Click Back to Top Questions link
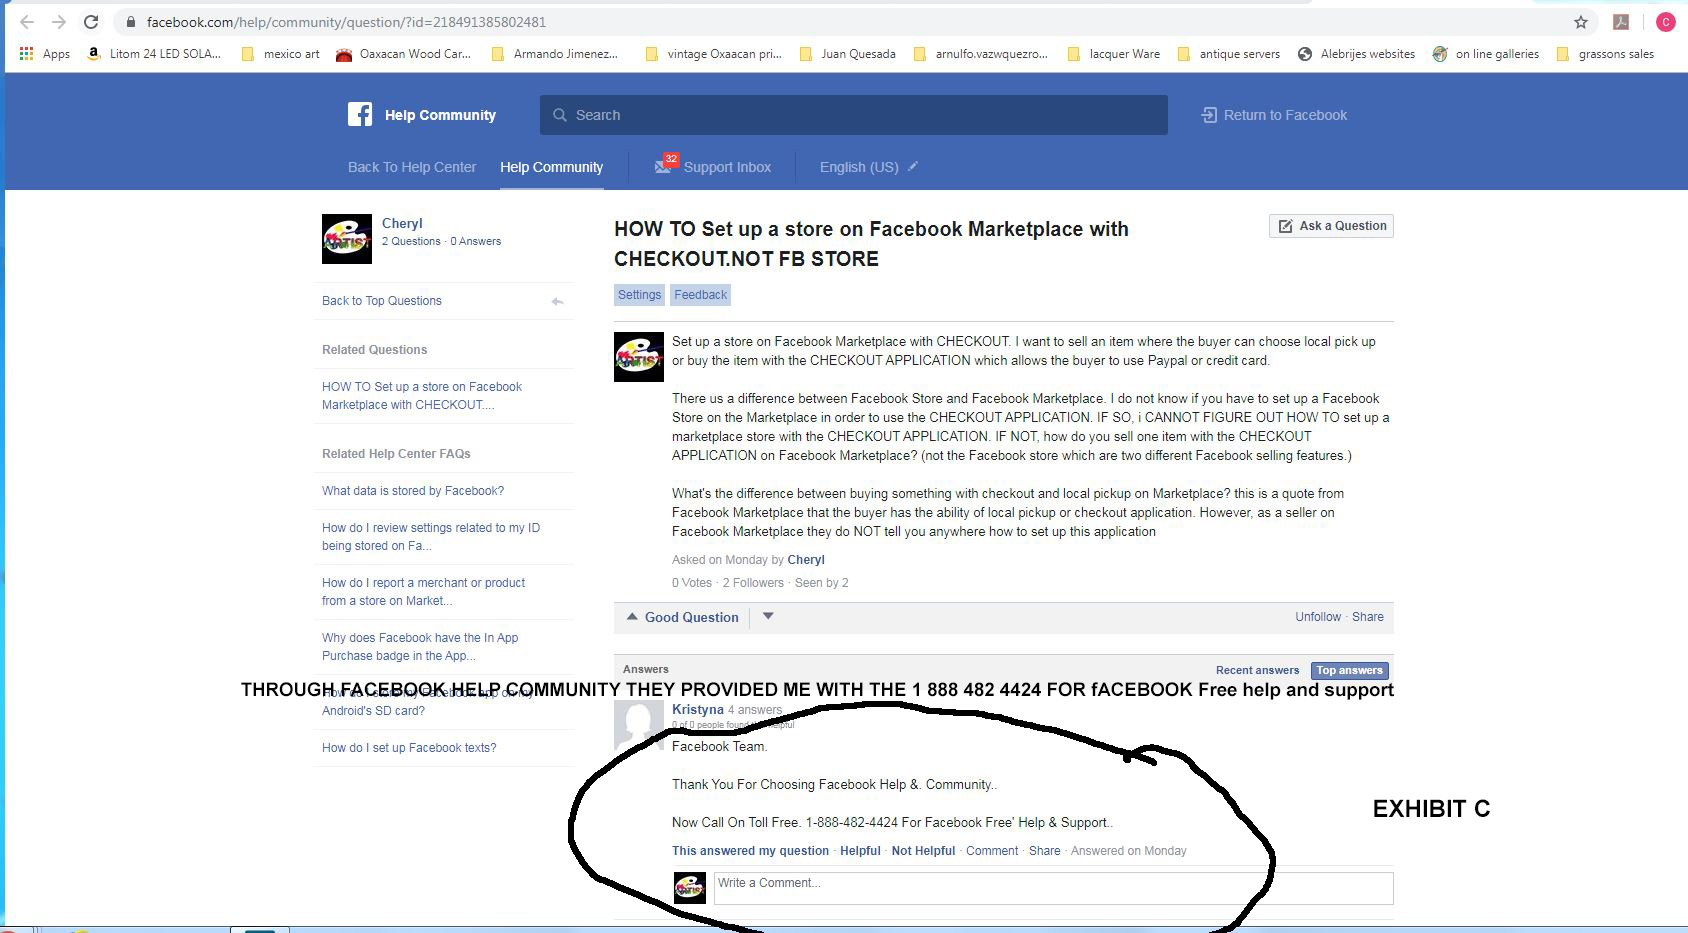 click(382, 301)
